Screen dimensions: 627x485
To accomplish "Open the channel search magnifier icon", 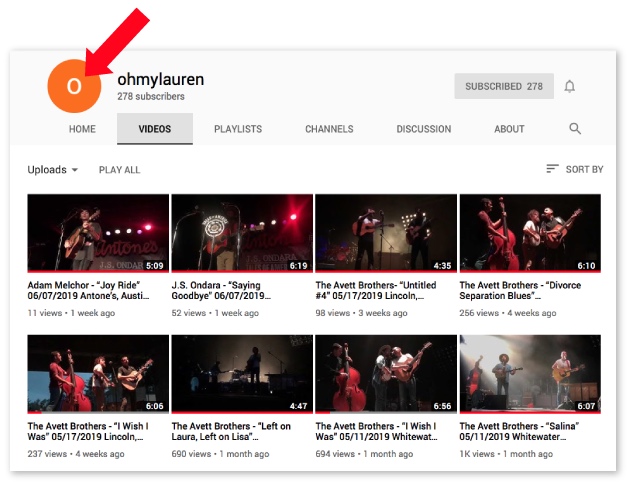I will point(575,128).
